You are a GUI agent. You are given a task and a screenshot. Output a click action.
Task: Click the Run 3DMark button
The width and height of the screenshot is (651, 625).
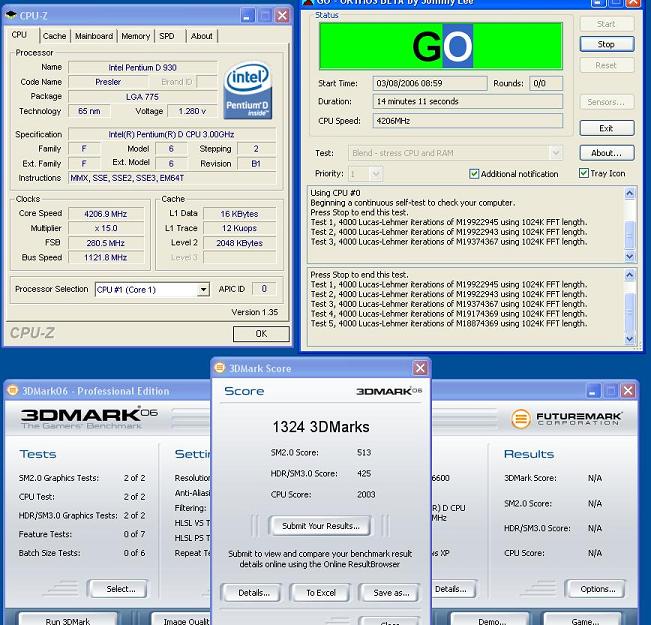click(68, 620)
